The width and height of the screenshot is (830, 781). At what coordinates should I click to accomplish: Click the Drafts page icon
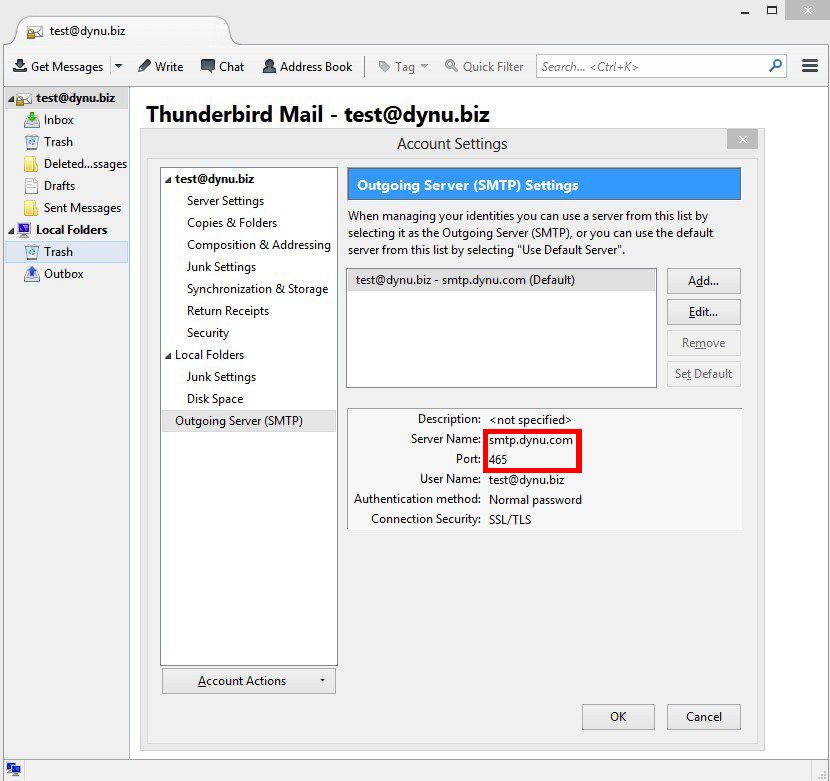coord(31,186)
